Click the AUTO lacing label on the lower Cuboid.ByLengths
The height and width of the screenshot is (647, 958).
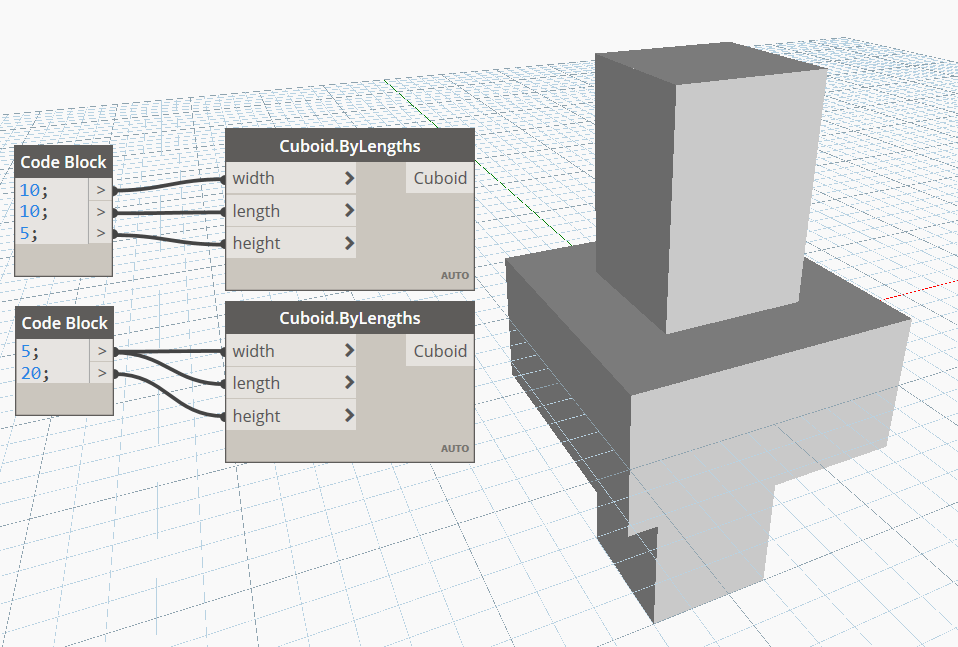coord(455,448)
